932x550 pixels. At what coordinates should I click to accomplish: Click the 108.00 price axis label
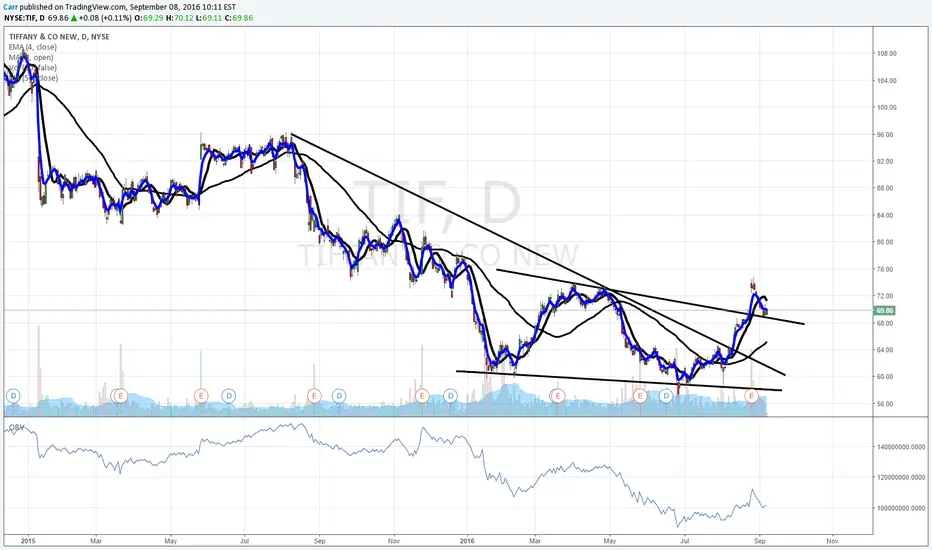[886, 54]
